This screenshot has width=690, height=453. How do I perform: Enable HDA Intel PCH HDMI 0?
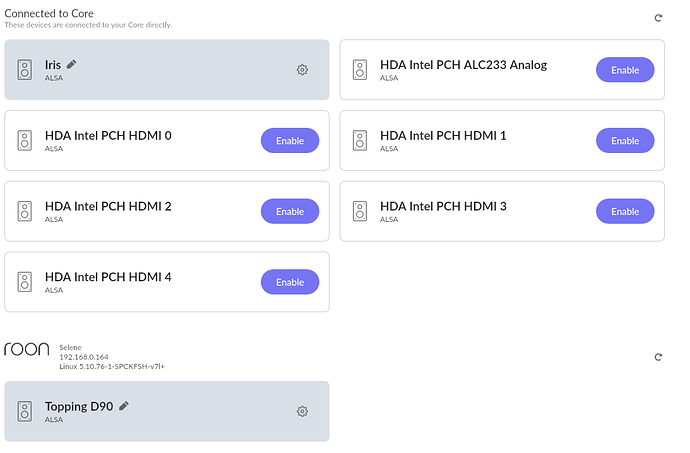point(290,140)
